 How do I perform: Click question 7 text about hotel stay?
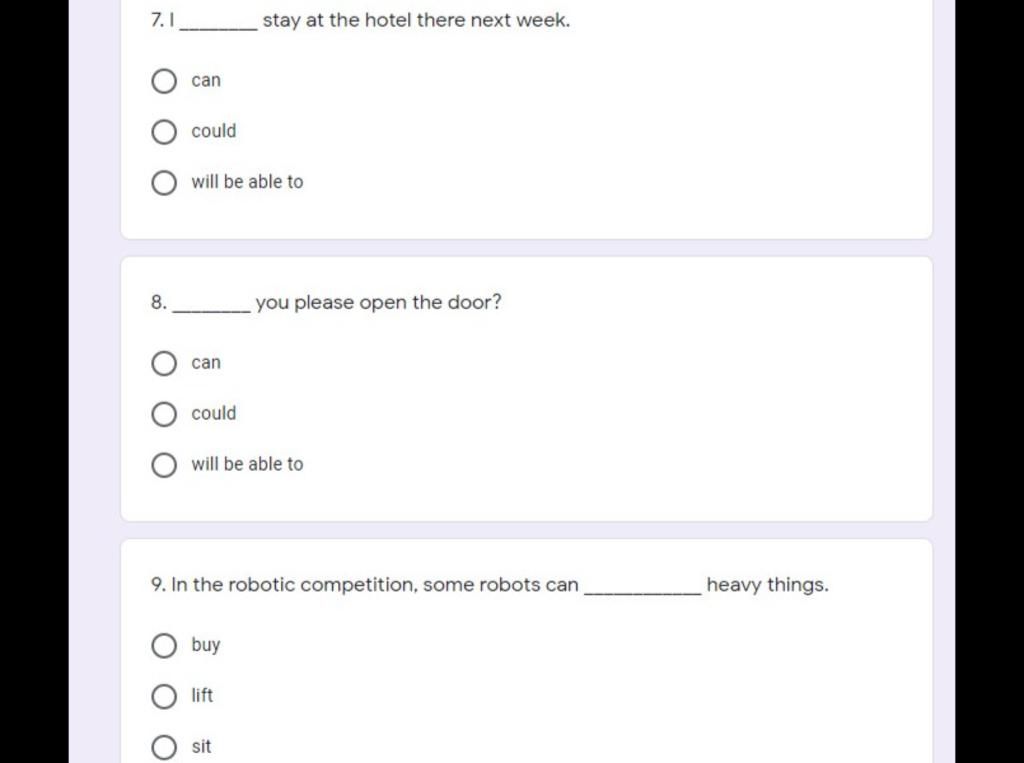tap(360, 20)
